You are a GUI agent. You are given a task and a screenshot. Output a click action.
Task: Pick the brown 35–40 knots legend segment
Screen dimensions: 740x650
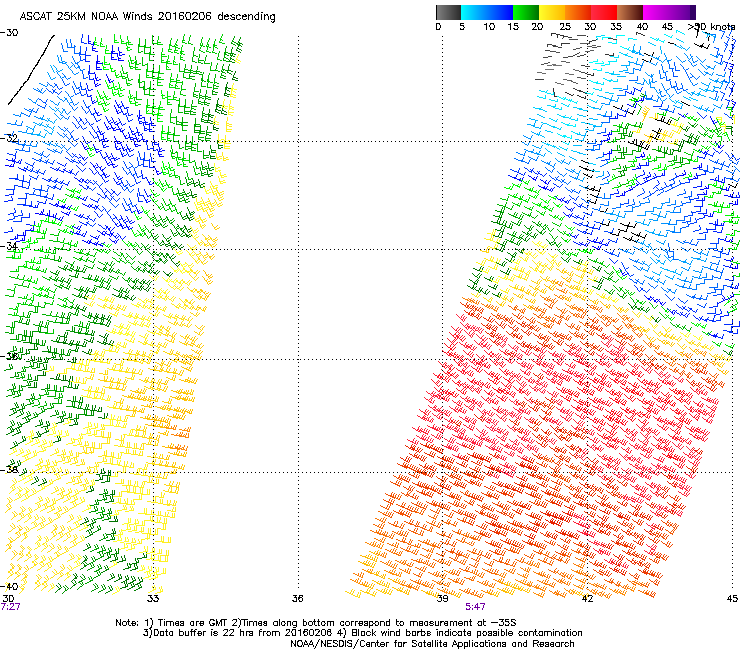[x=630, y=12]
